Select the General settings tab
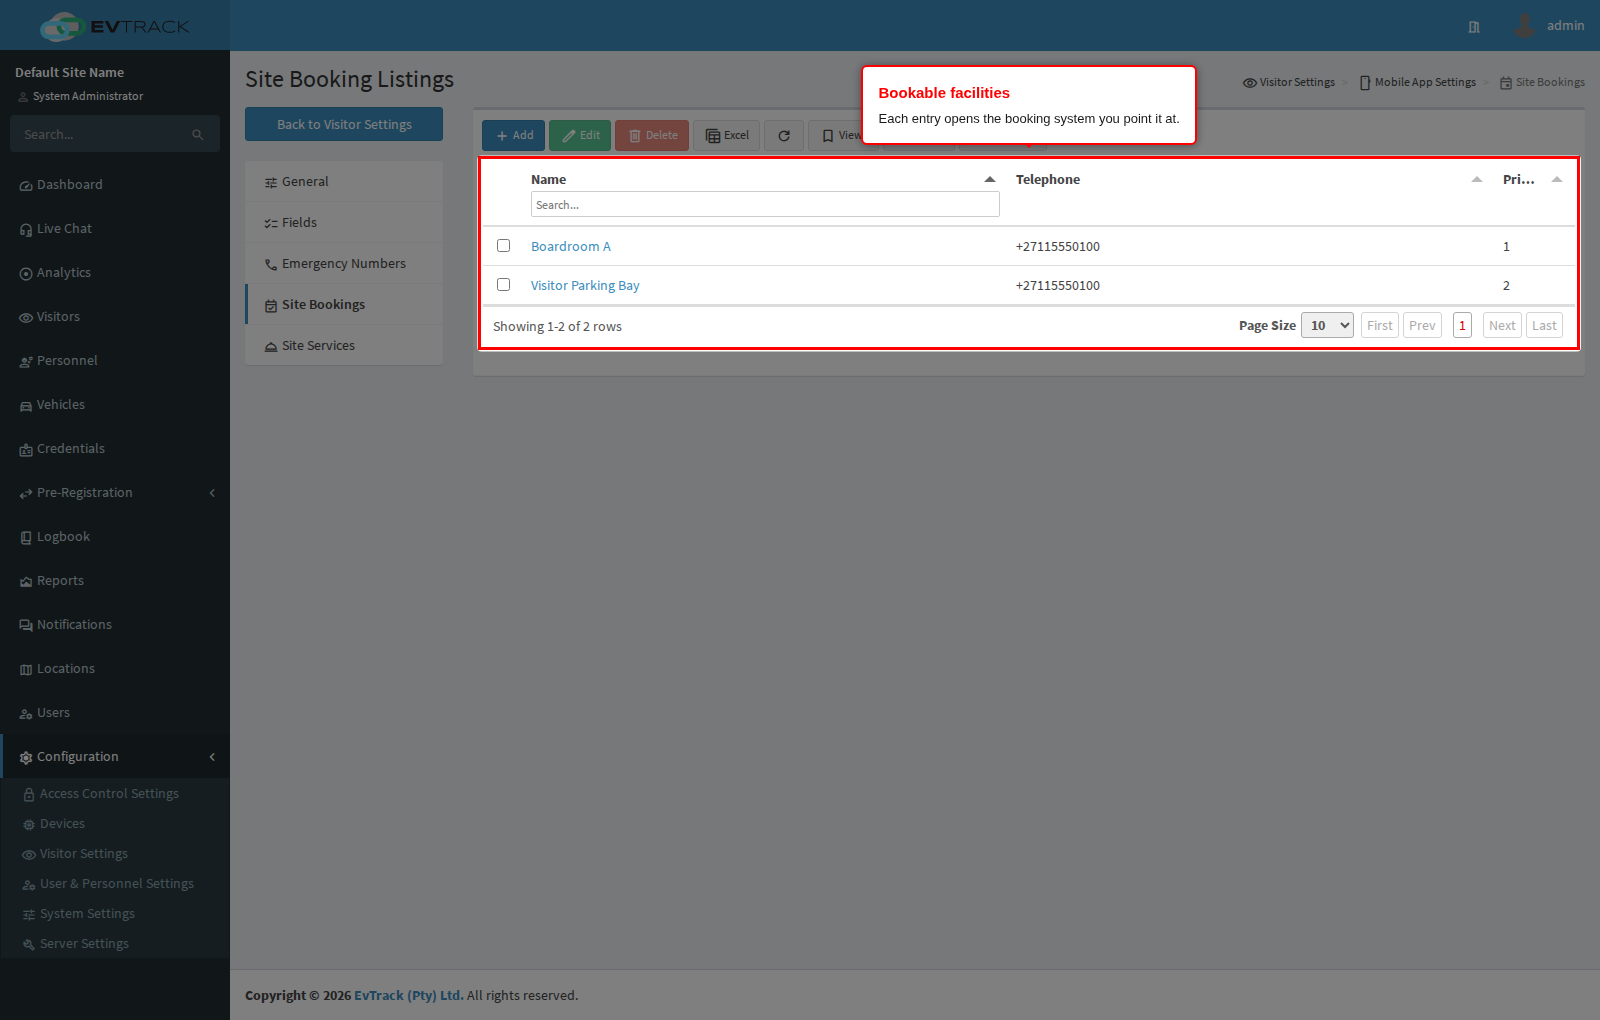Screen dimensions: 1600x1020 click(344, 182)
